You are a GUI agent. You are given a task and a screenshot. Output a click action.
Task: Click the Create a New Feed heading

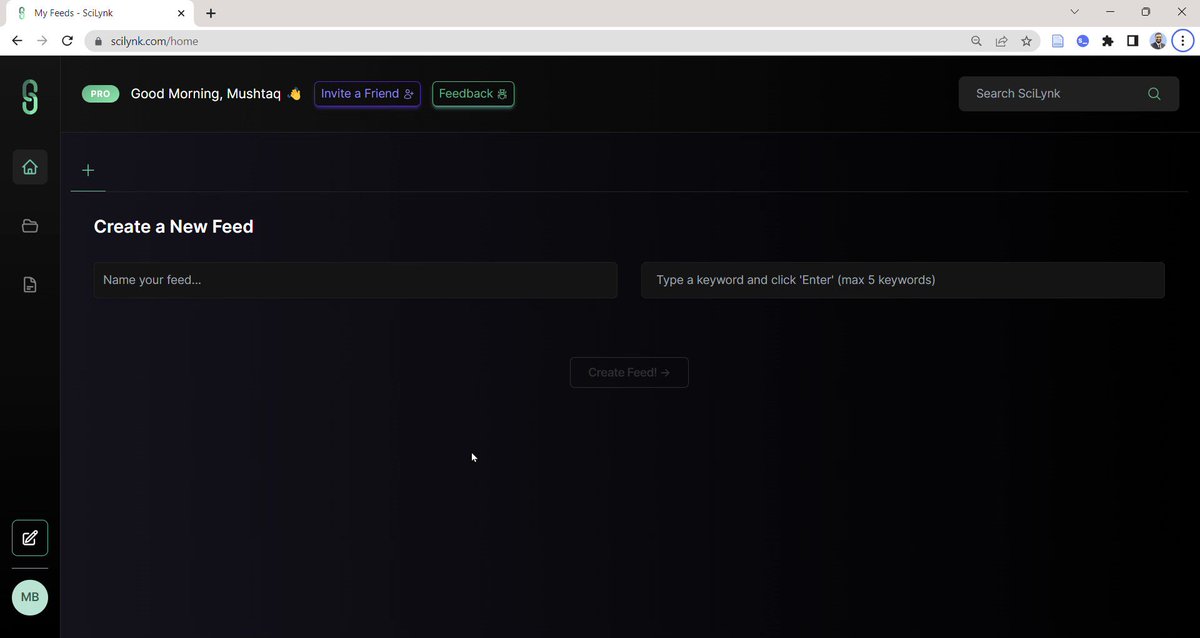174,227
